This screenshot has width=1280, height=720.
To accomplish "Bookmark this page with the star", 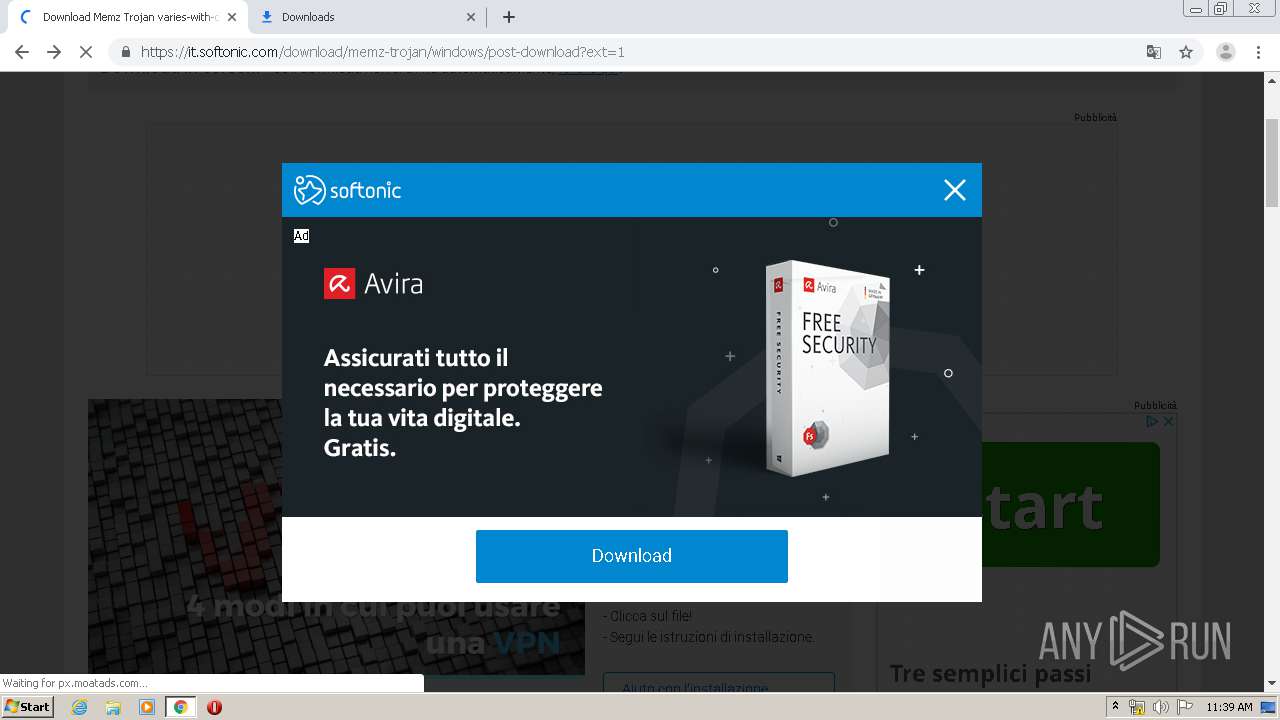I will point(1186,52).
